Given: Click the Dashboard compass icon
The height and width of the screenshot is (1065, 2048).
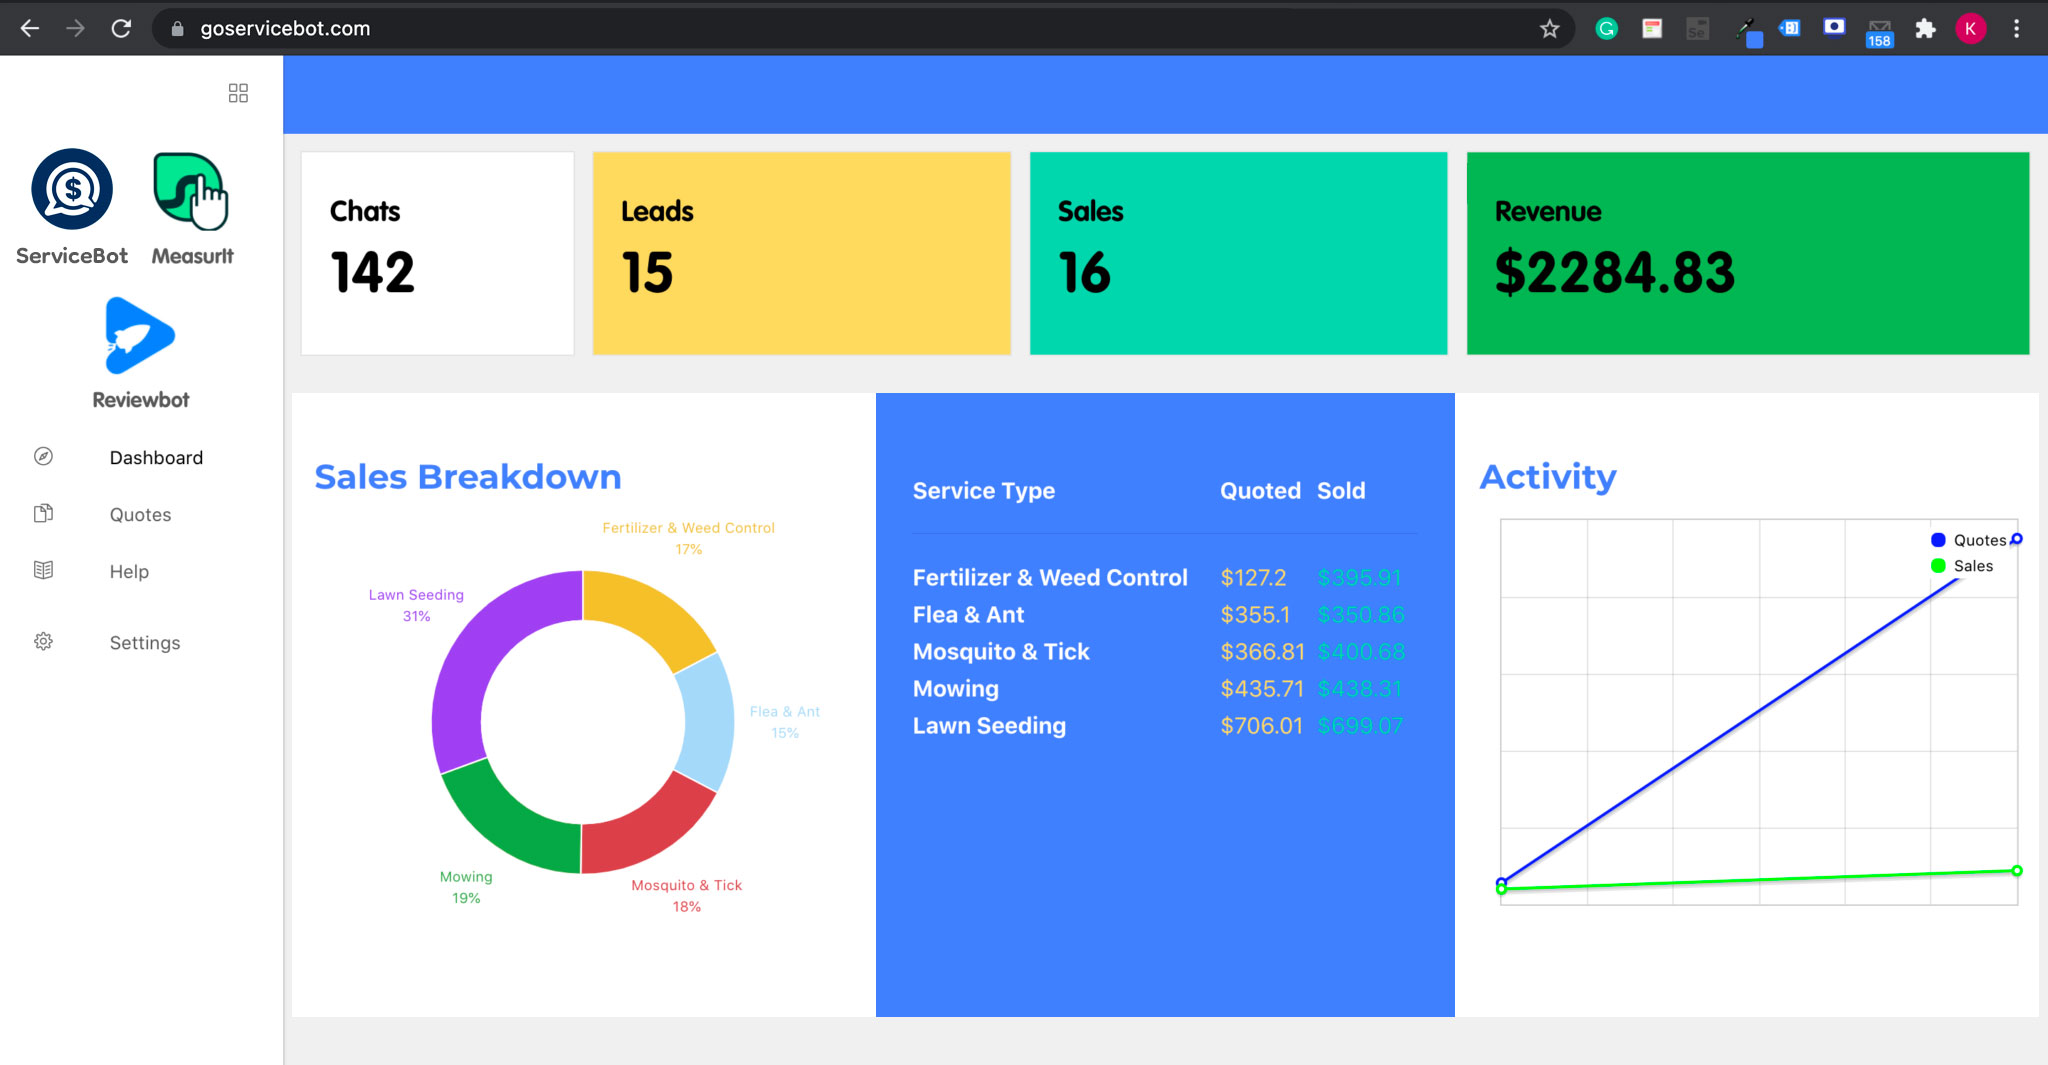Looking at the screenshot, I should pos(43,457).
